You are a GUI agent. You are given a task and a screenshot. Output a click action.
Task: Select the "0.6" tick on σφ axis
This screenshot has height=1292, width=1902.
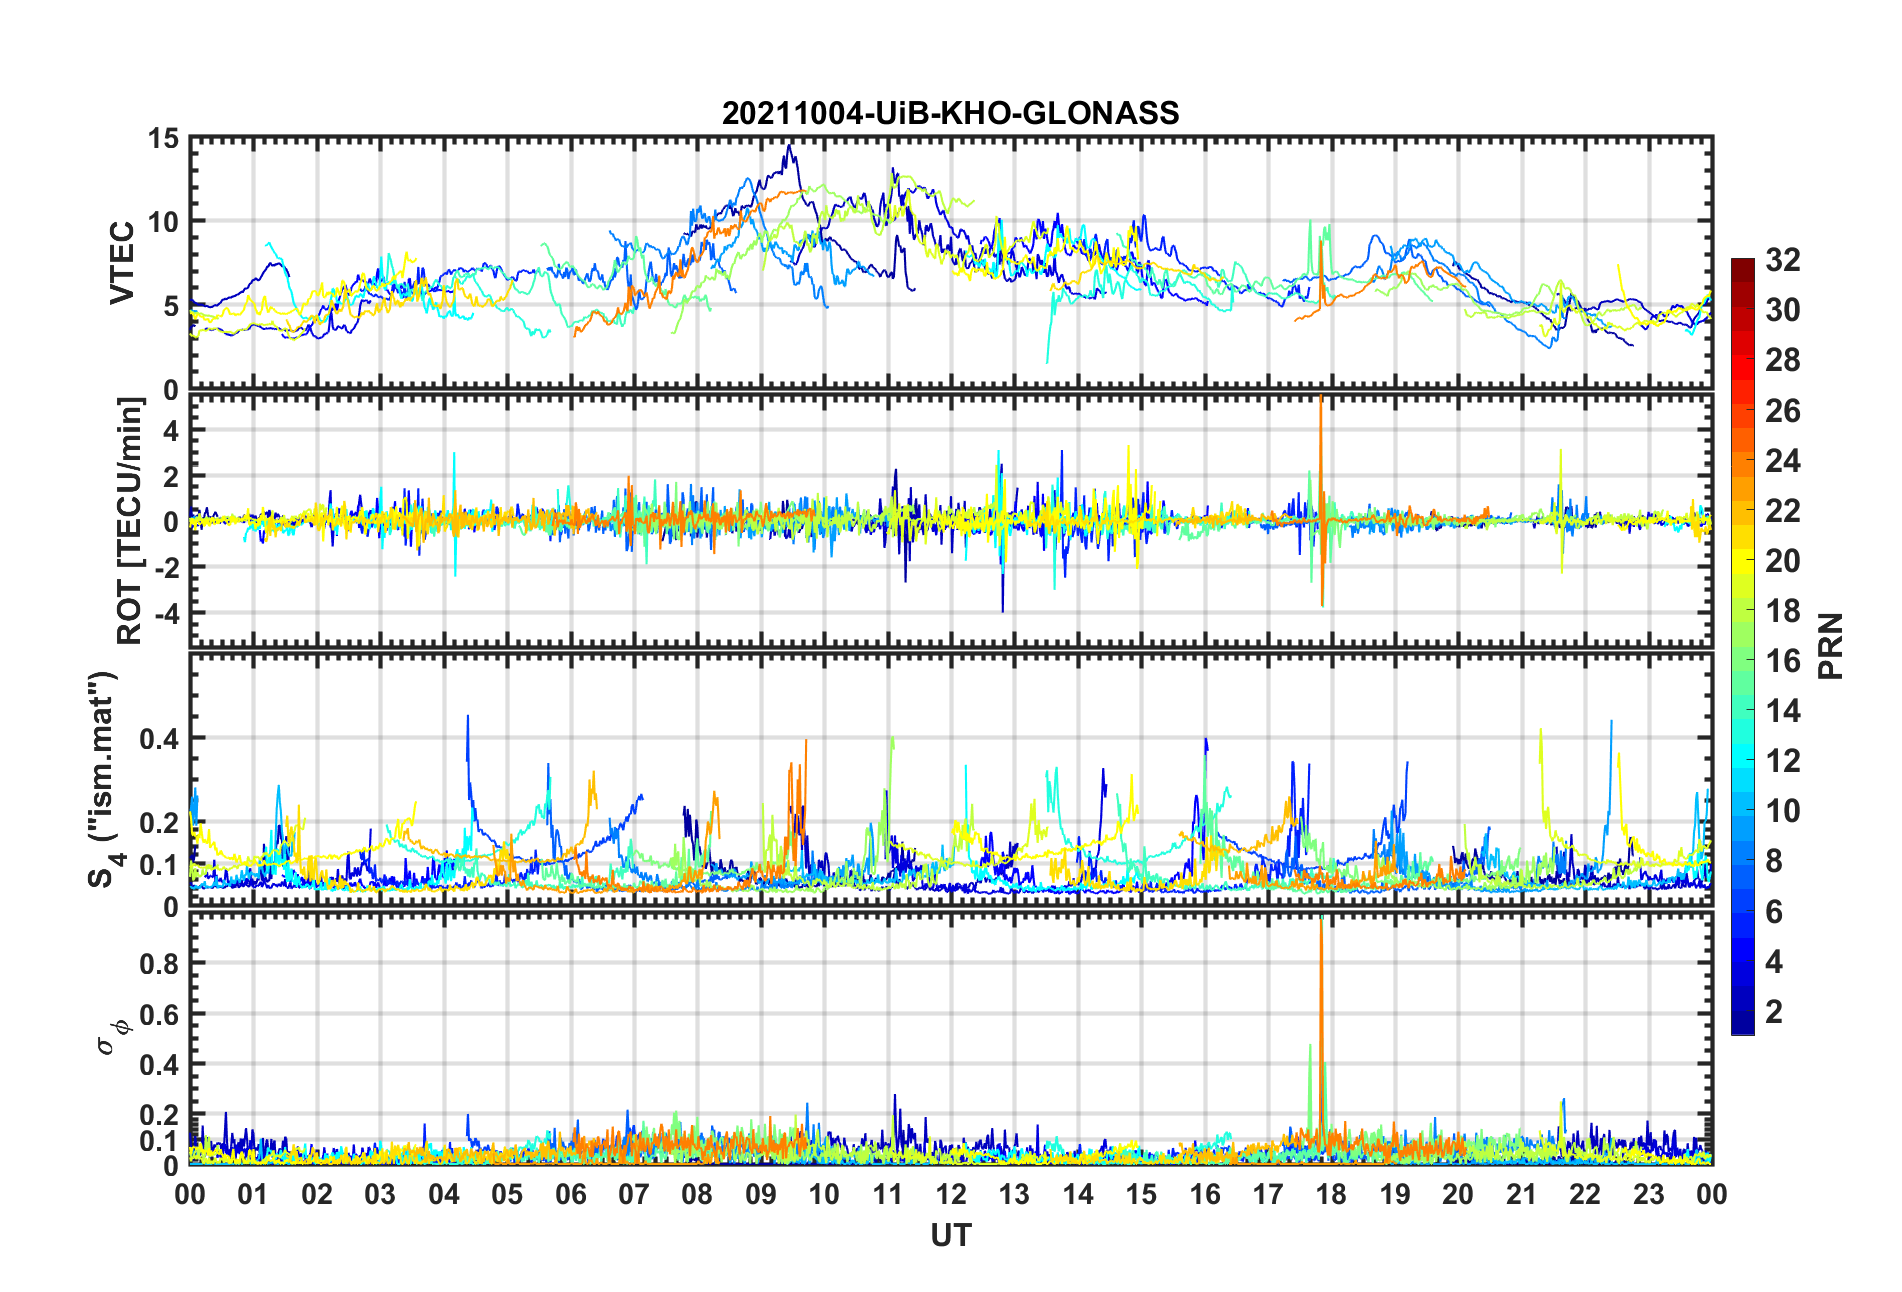[161, 1014]
